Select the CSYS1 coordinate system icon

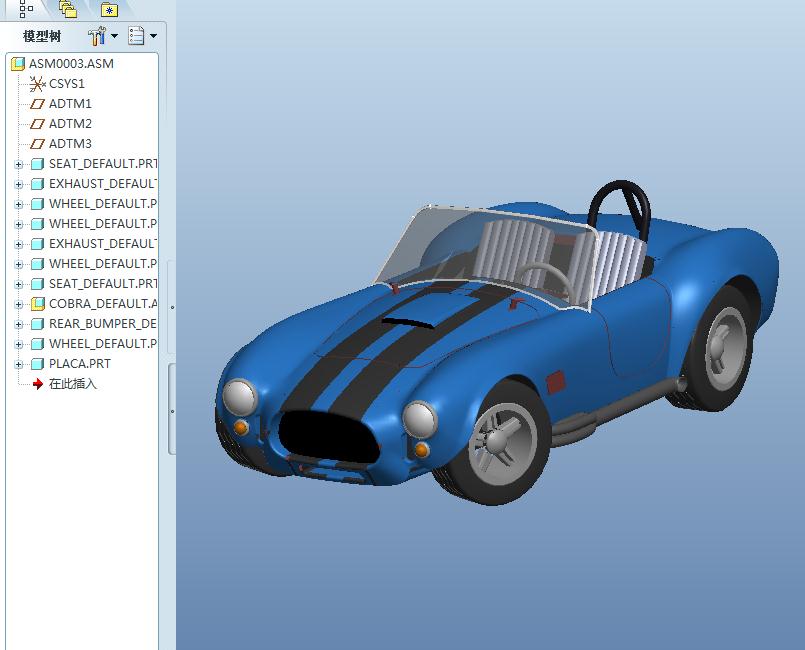38,84
